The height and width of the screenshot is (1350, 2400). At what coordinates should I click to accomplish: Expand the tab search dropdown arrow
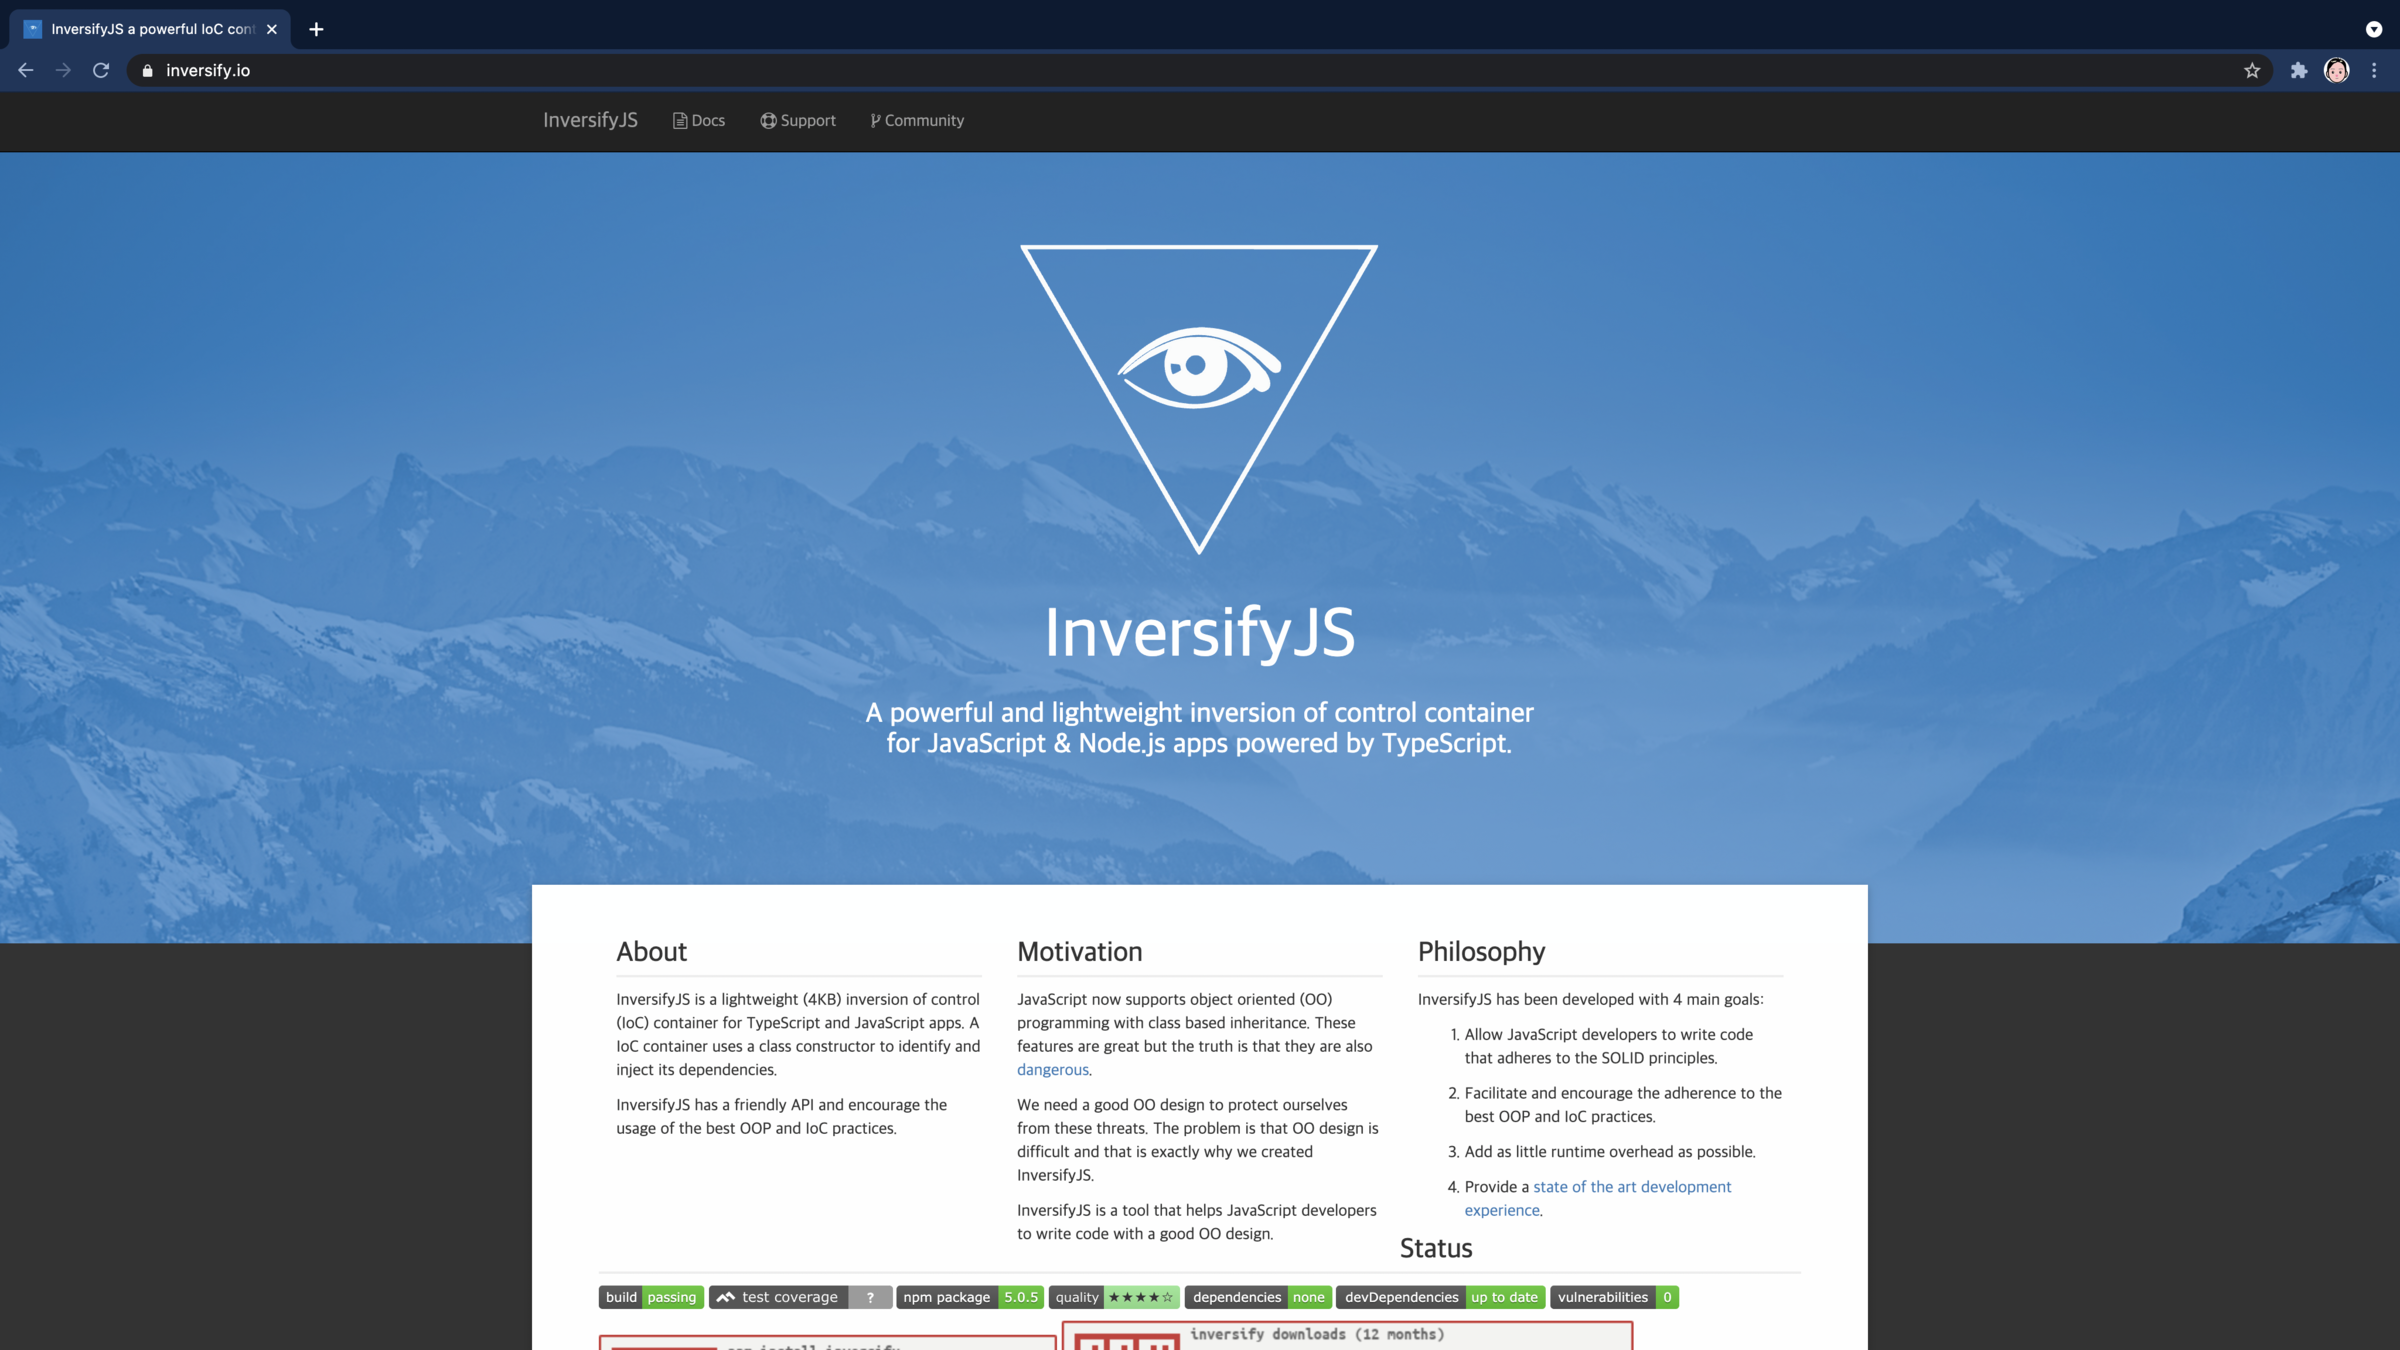pos(2374,29)
